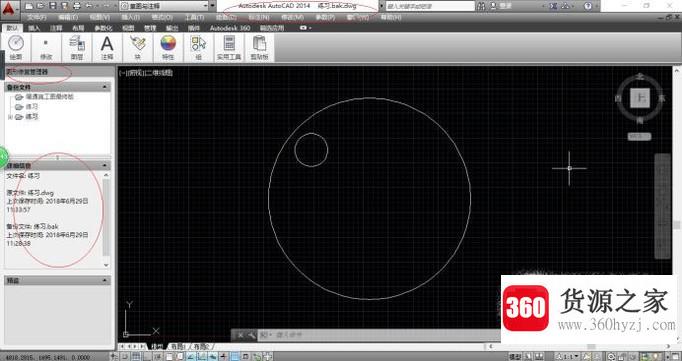Select 暖通施工图模板 file in backup list

50,97
